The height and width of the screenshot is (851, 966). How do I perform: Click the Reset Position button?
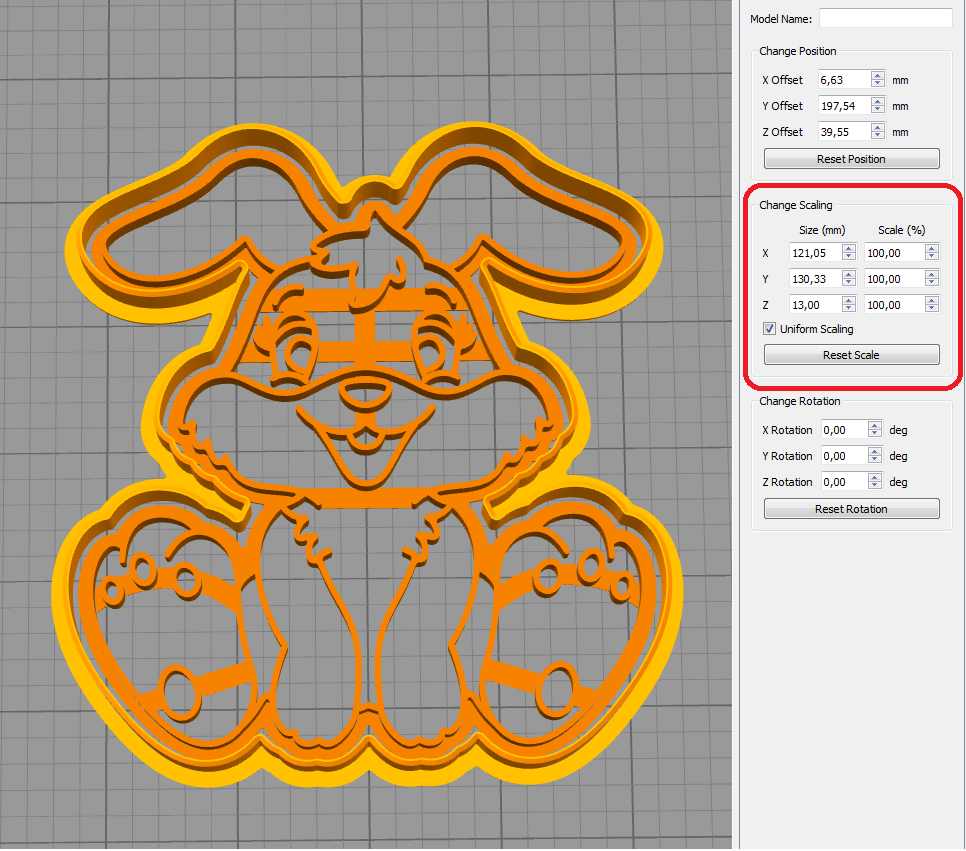(851, 158)
